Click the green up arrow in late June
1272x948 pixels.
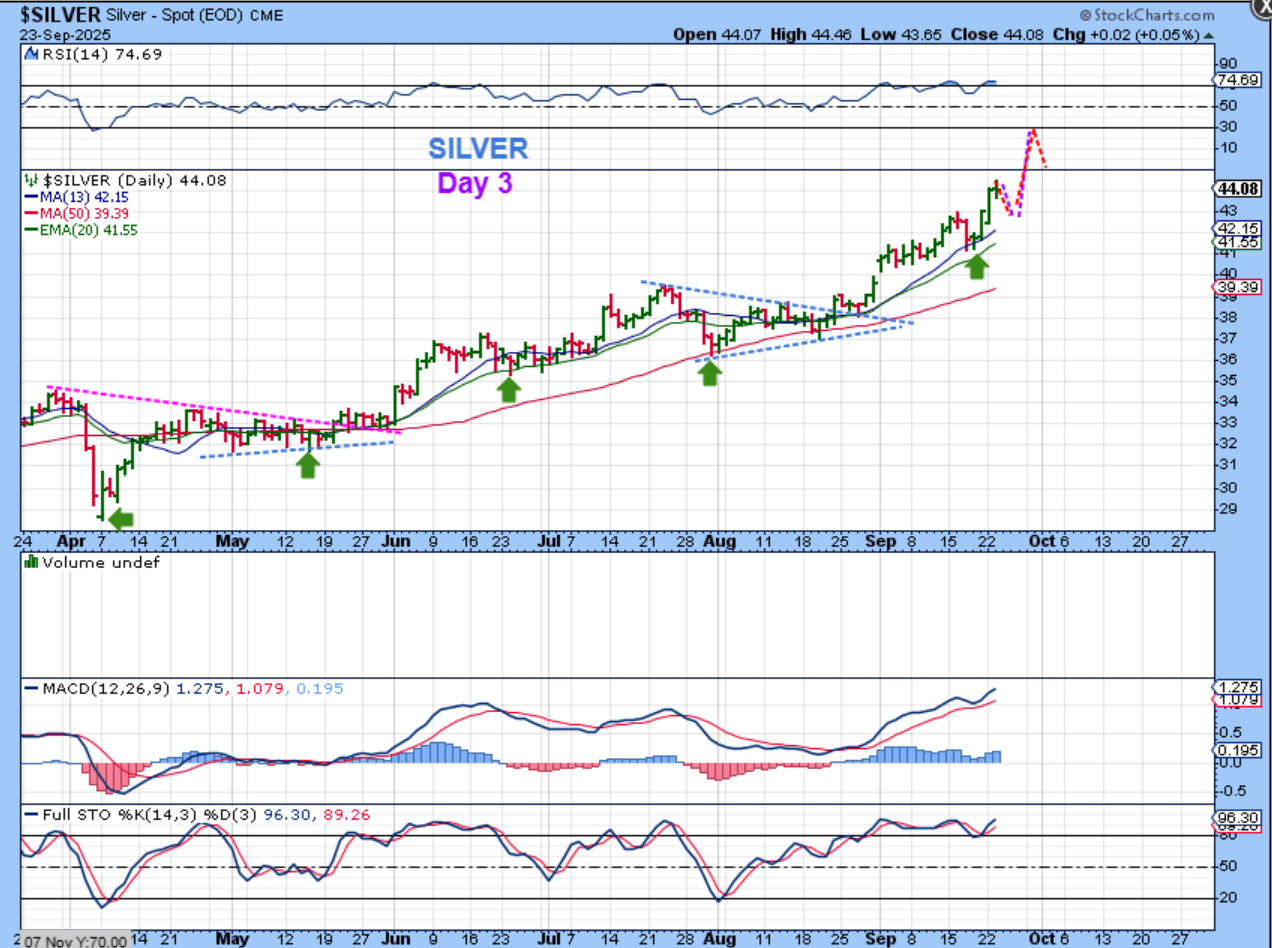pos(509,389)
